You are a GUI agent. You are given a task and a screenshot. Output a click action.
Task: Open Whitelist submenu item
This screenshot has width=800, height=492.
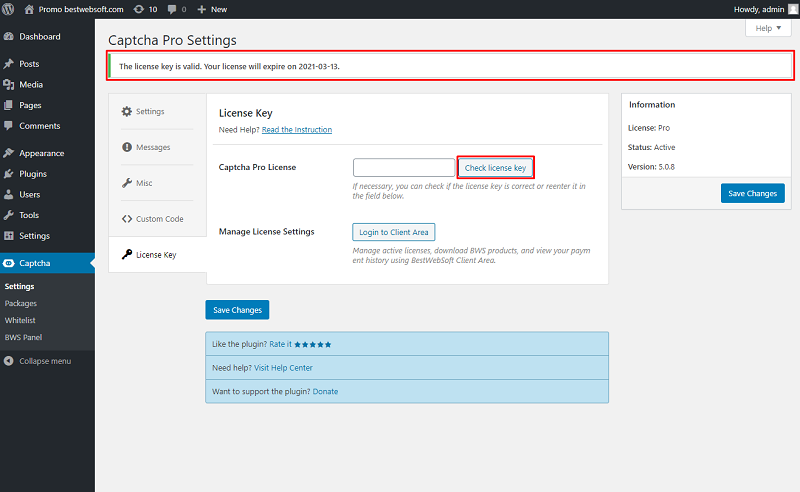pyautogui.click(x=20, y=320)
